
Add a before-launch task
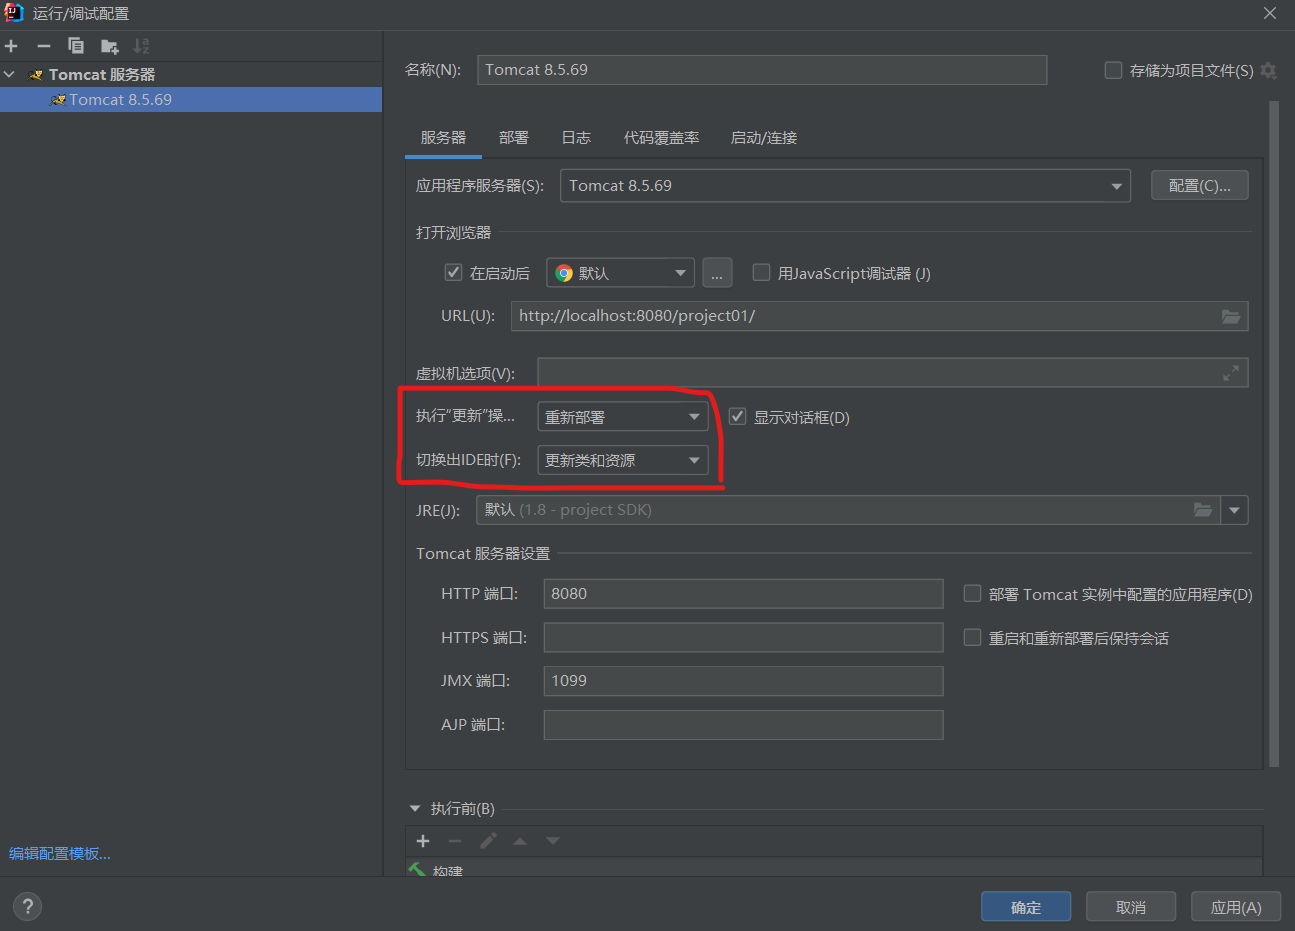(x=423, y=841)
